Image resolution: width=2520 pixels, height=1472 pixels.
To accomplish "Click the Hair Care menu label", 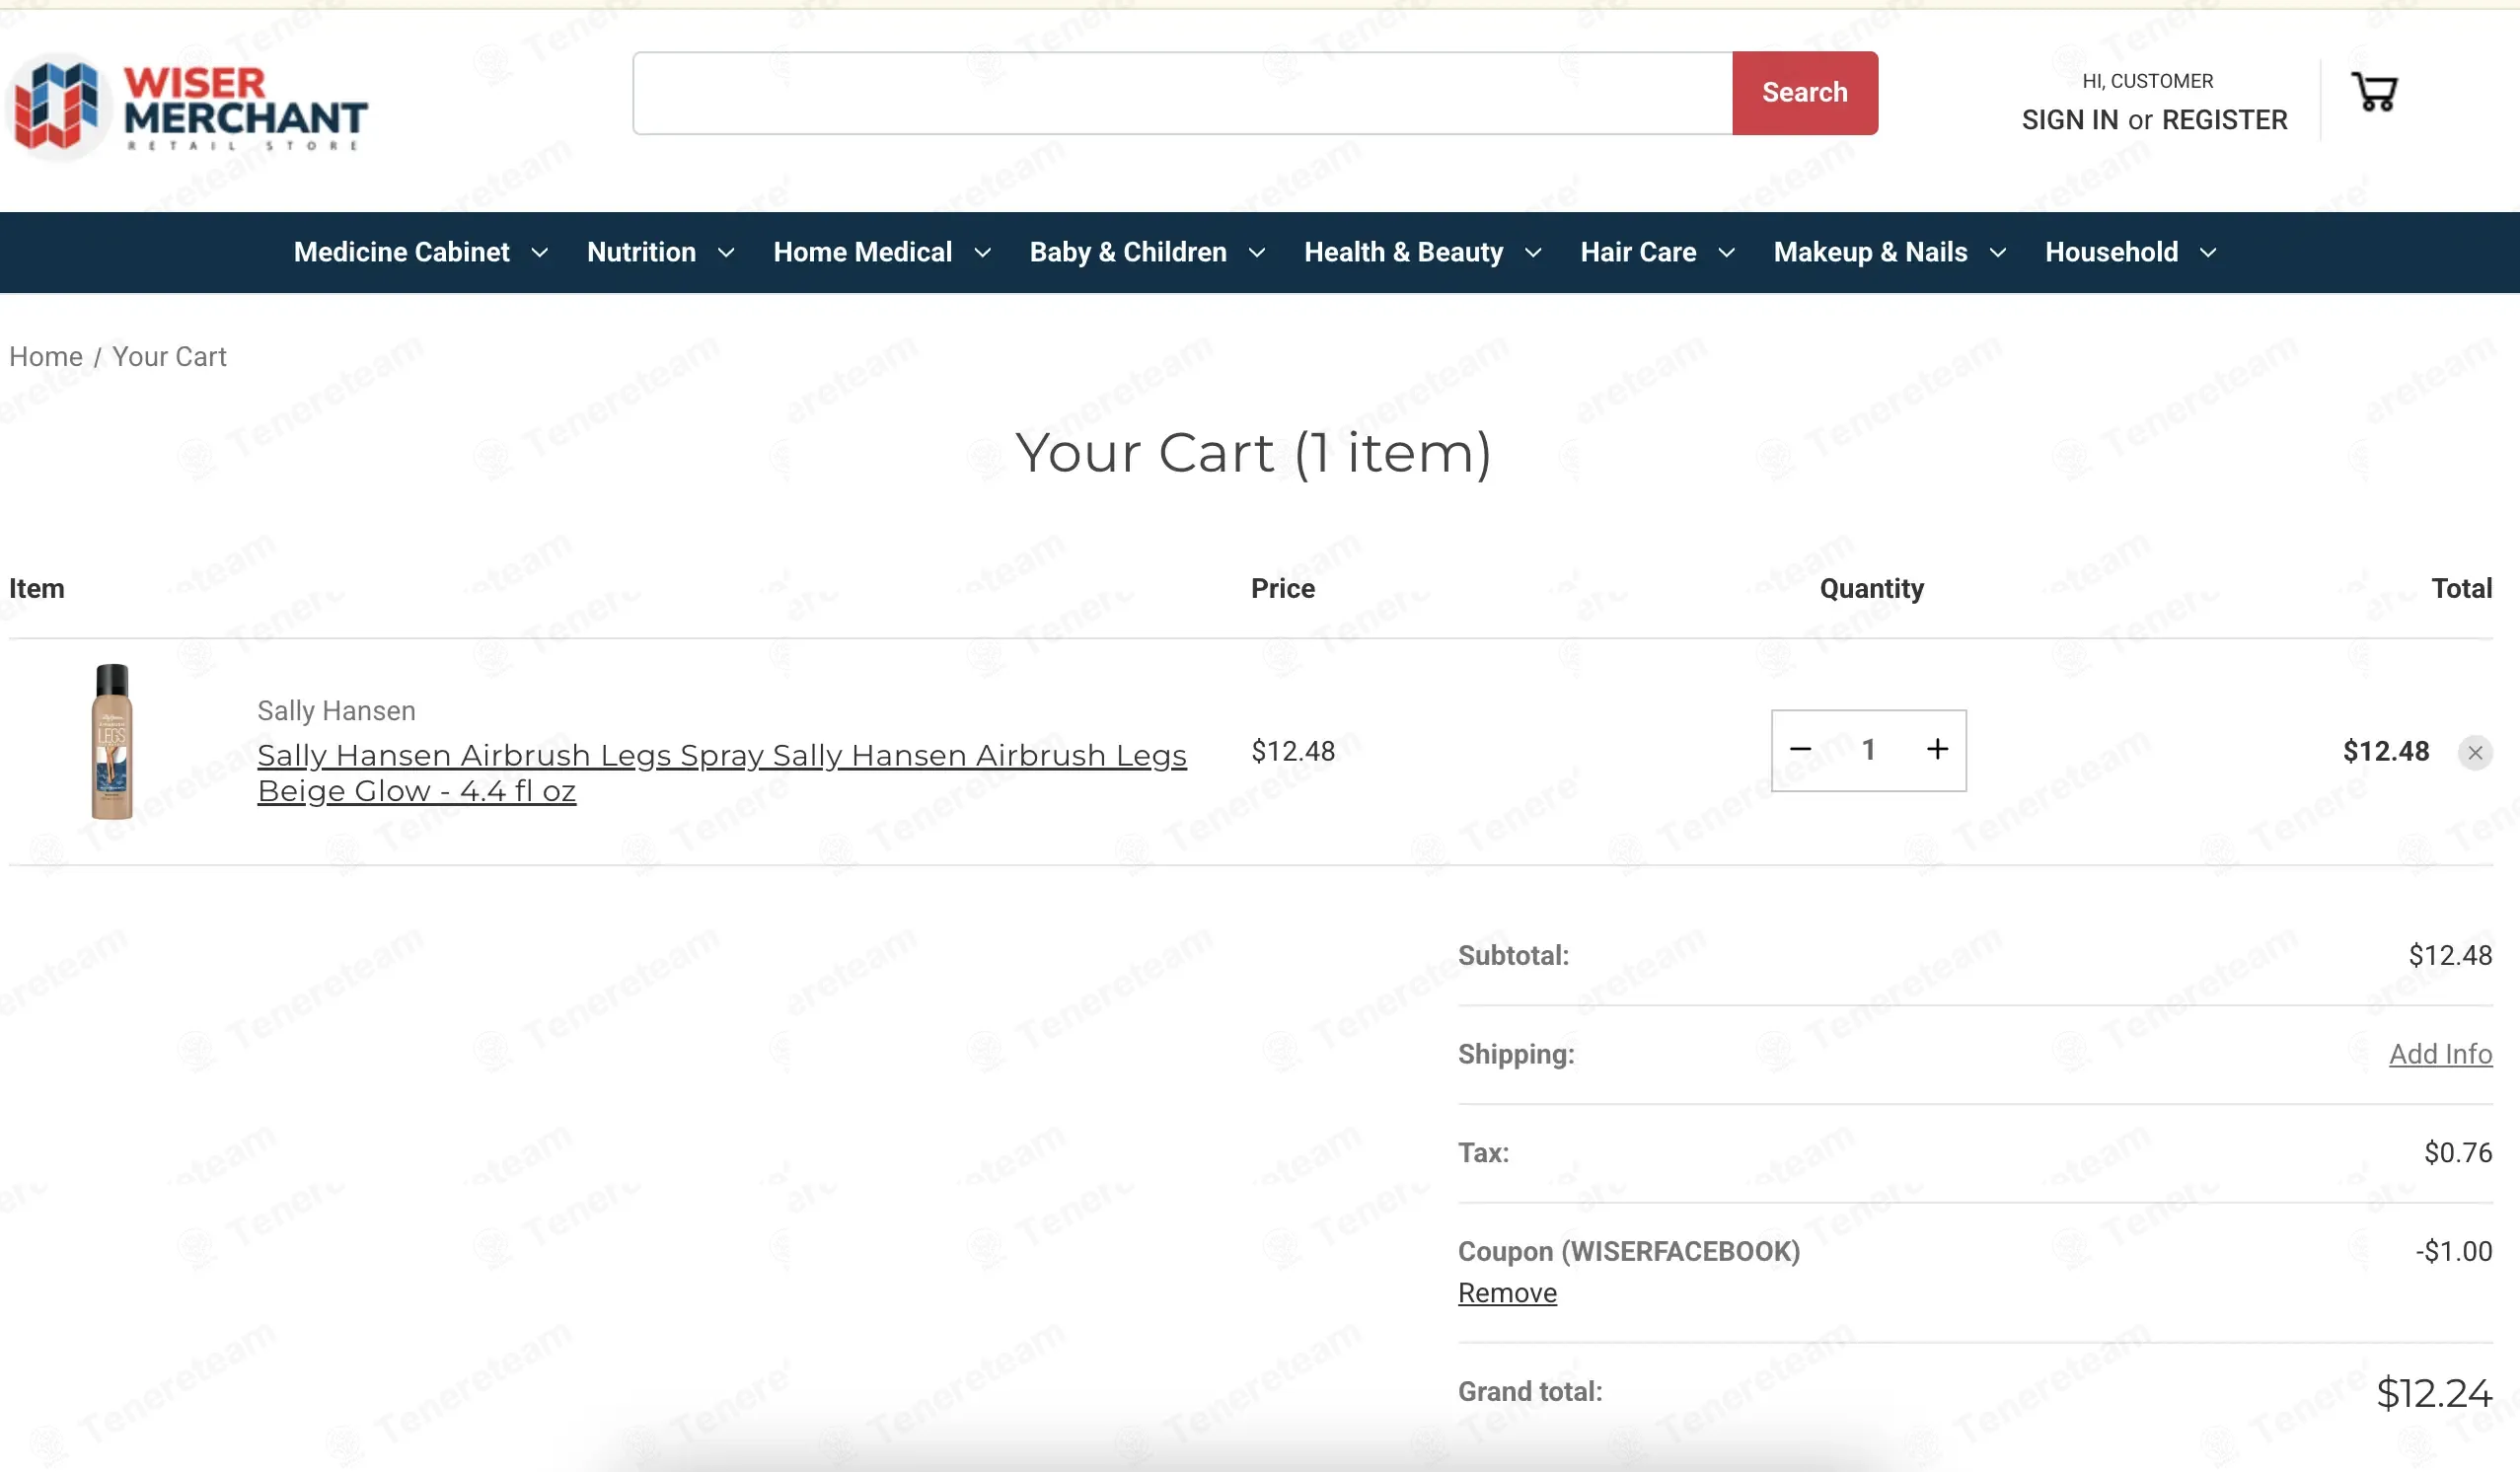I will (1638, 252).
